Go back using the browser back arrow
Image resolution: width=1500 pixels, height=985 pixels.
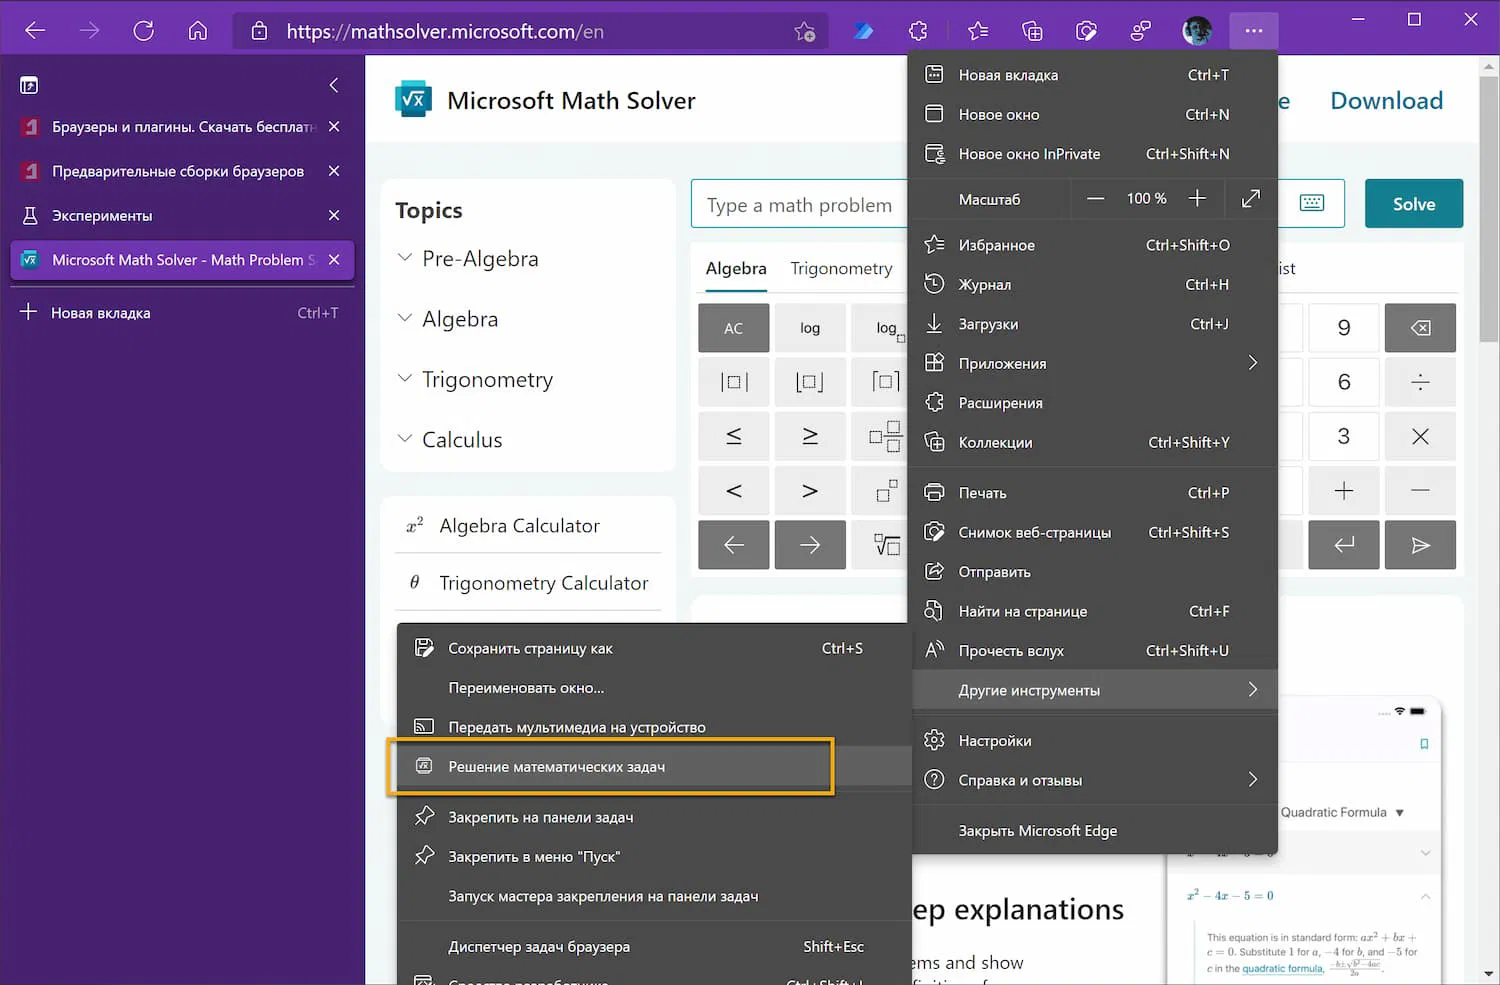[x=35, y=31]
